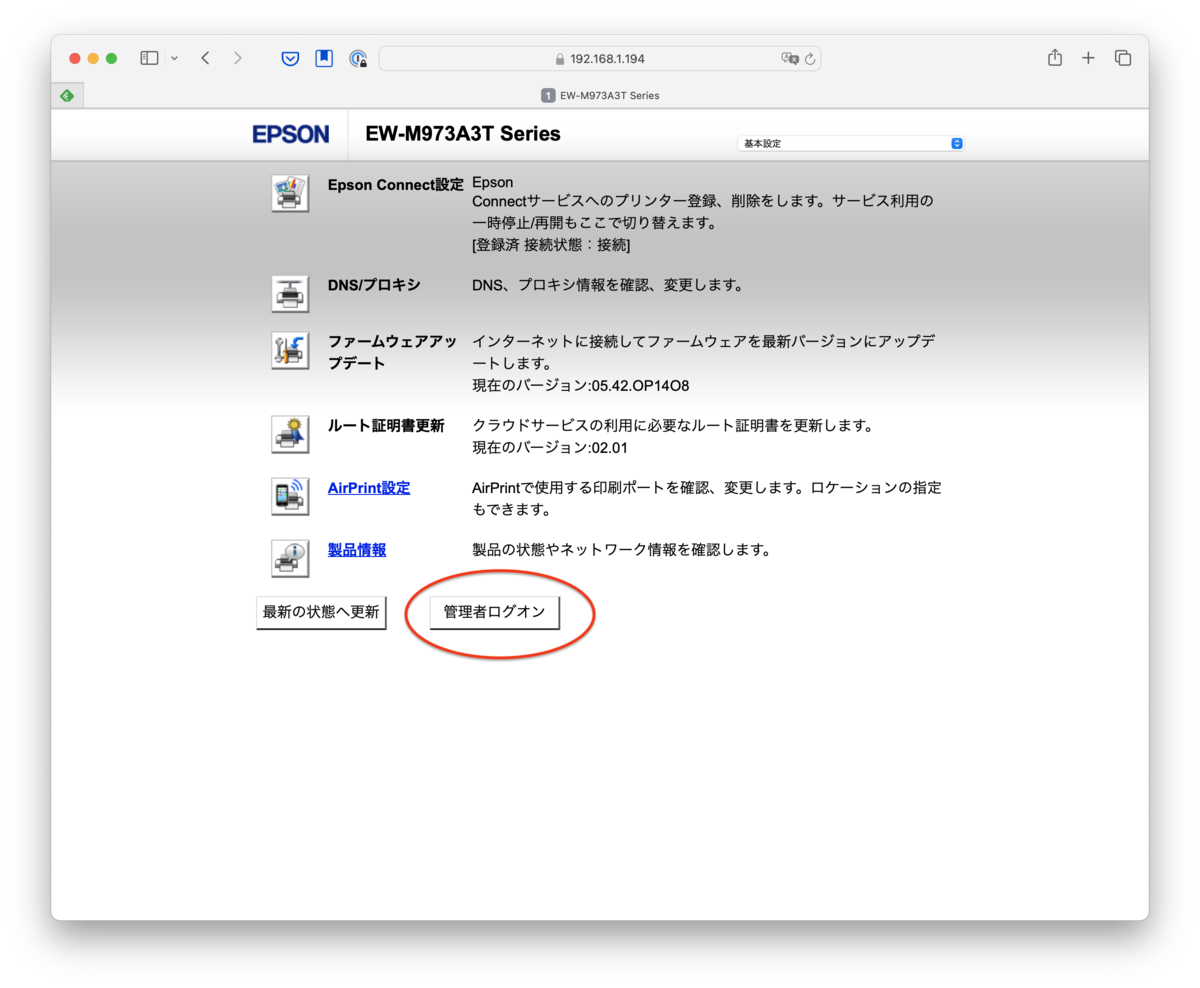Click the EPSON logo

coord(290,135)
